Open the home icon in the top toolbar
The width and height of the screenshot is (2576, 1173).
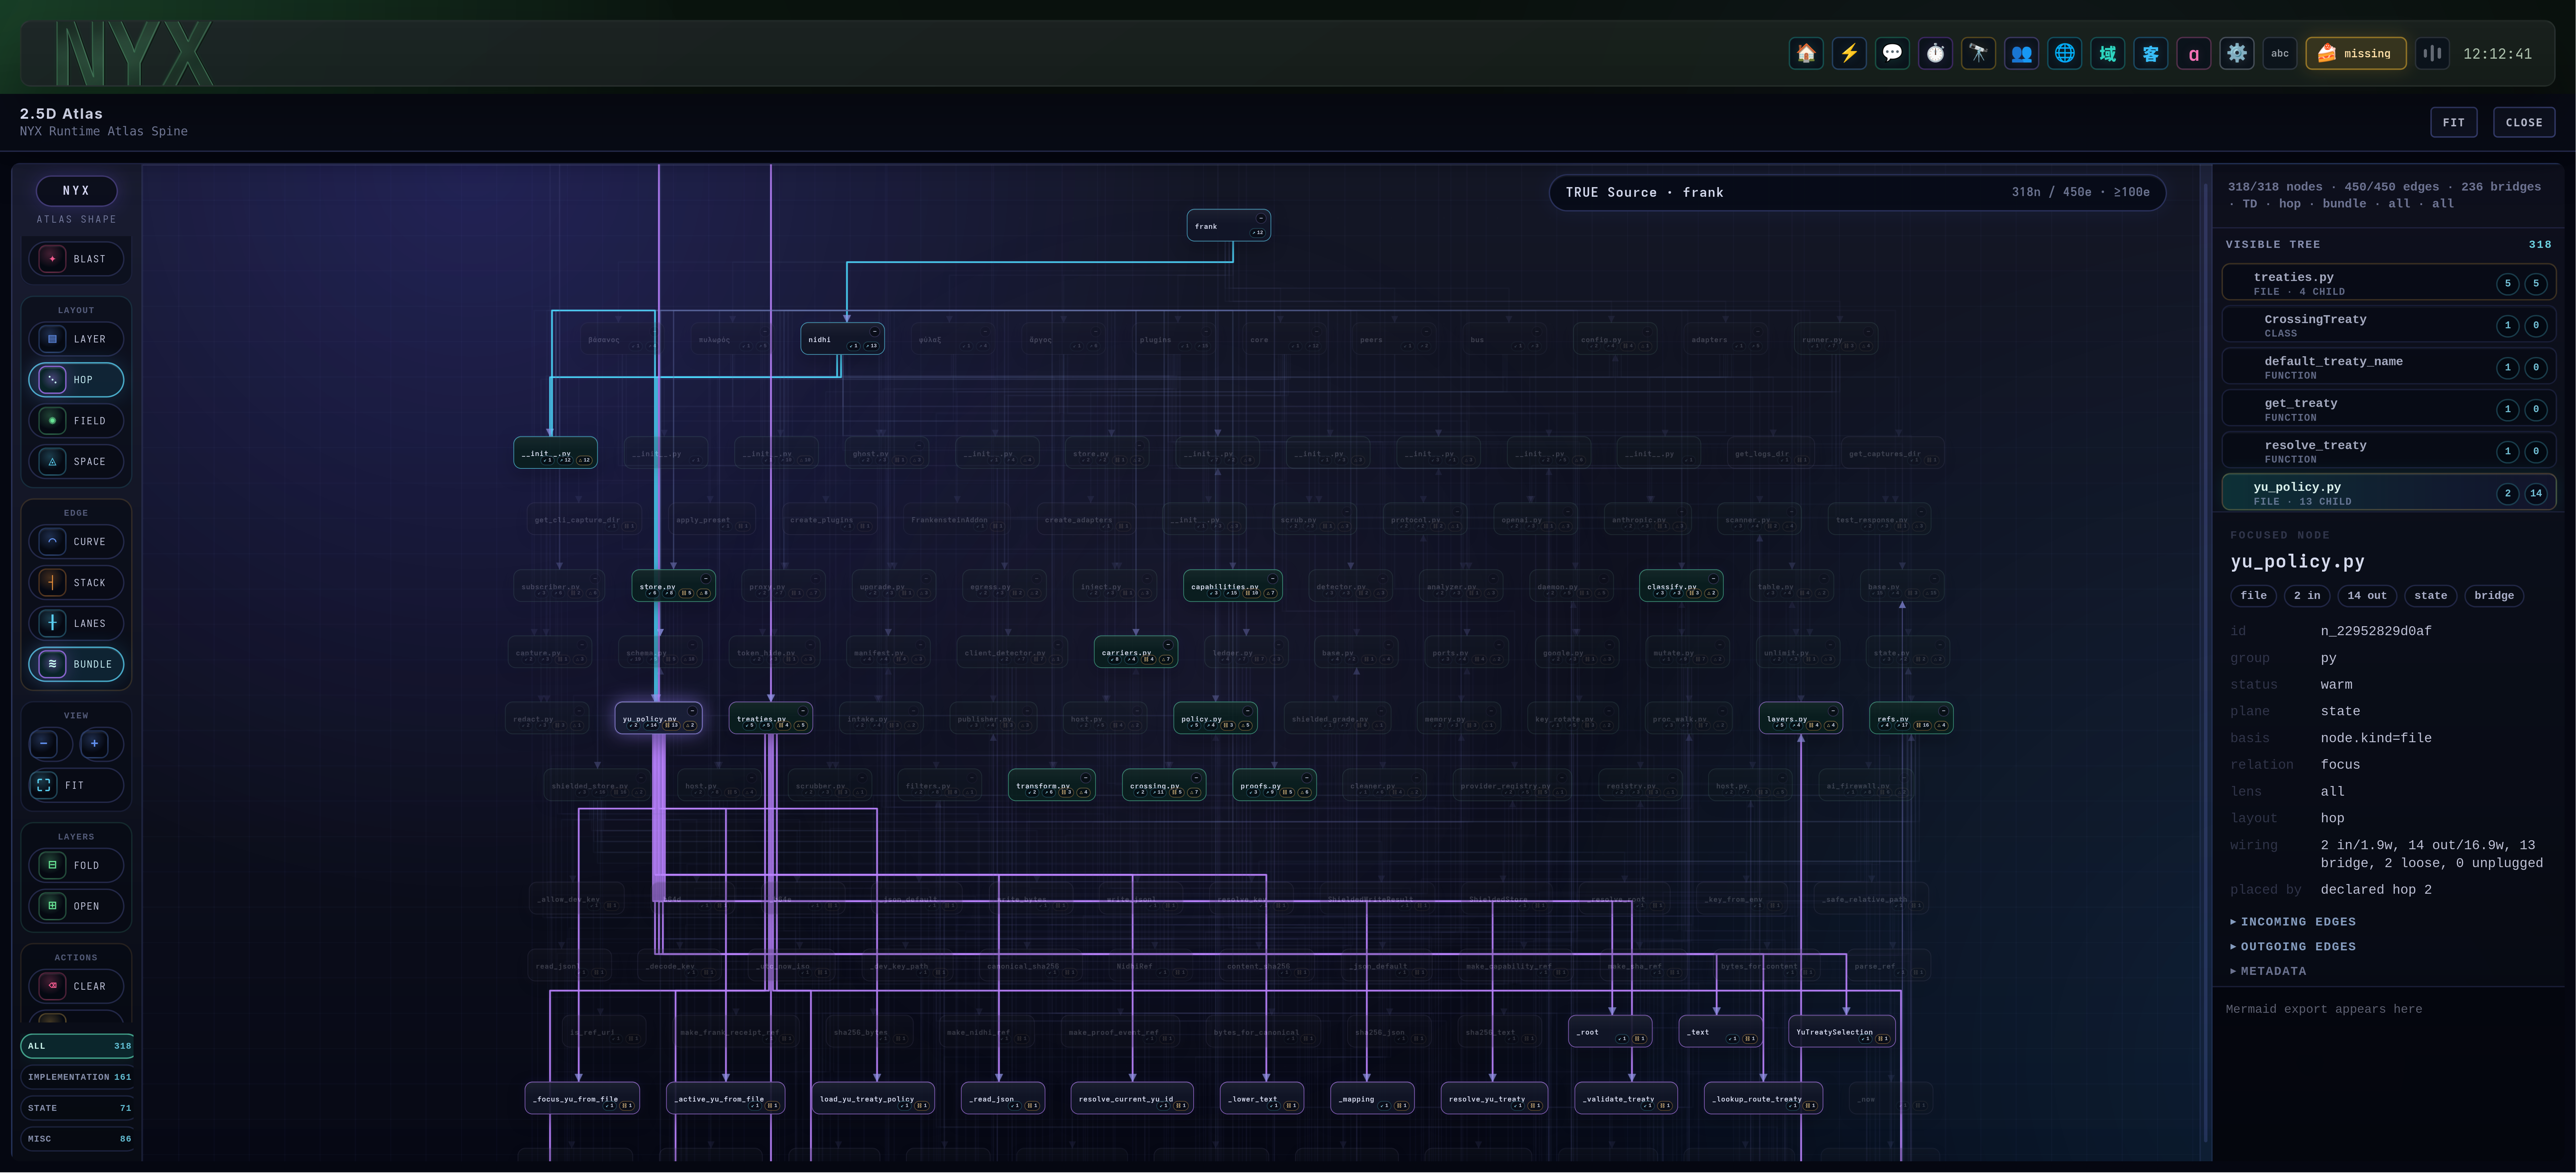click(x=1806, y=53)
